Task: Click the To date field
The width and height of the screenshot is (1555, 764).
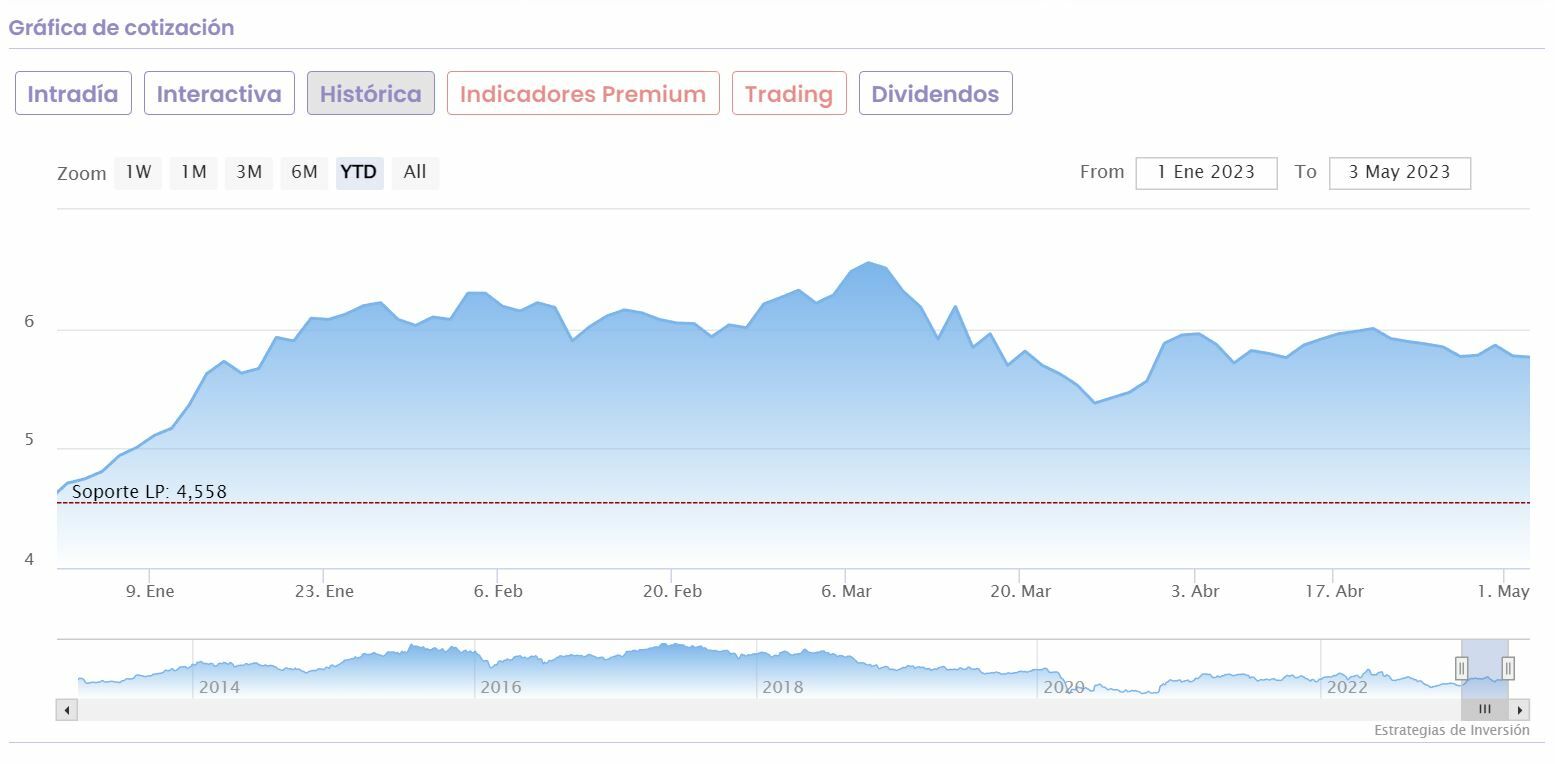Action: (1399, 172)
